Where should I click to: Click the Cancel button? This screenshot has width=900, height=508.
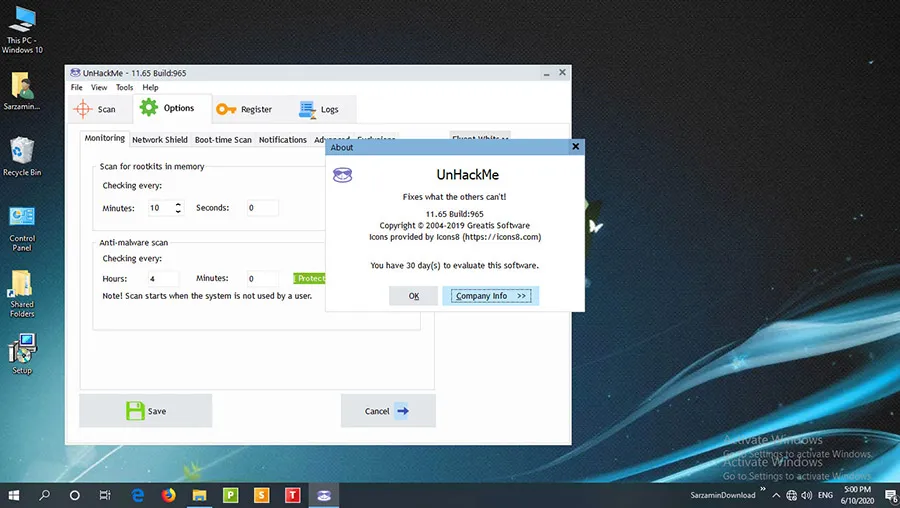tap(388, 410)
